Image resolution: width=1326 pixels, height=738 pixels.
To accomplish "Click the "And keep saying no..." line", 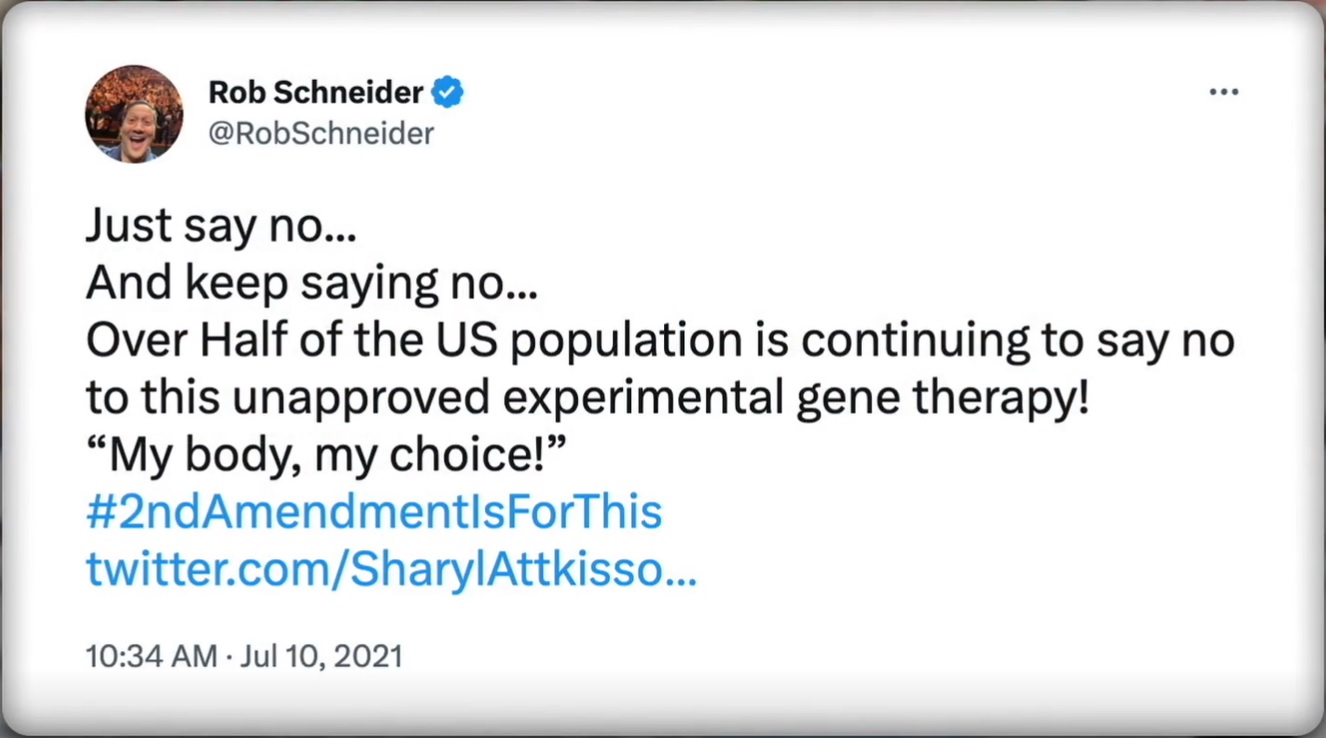I will (x=312, y=284).
